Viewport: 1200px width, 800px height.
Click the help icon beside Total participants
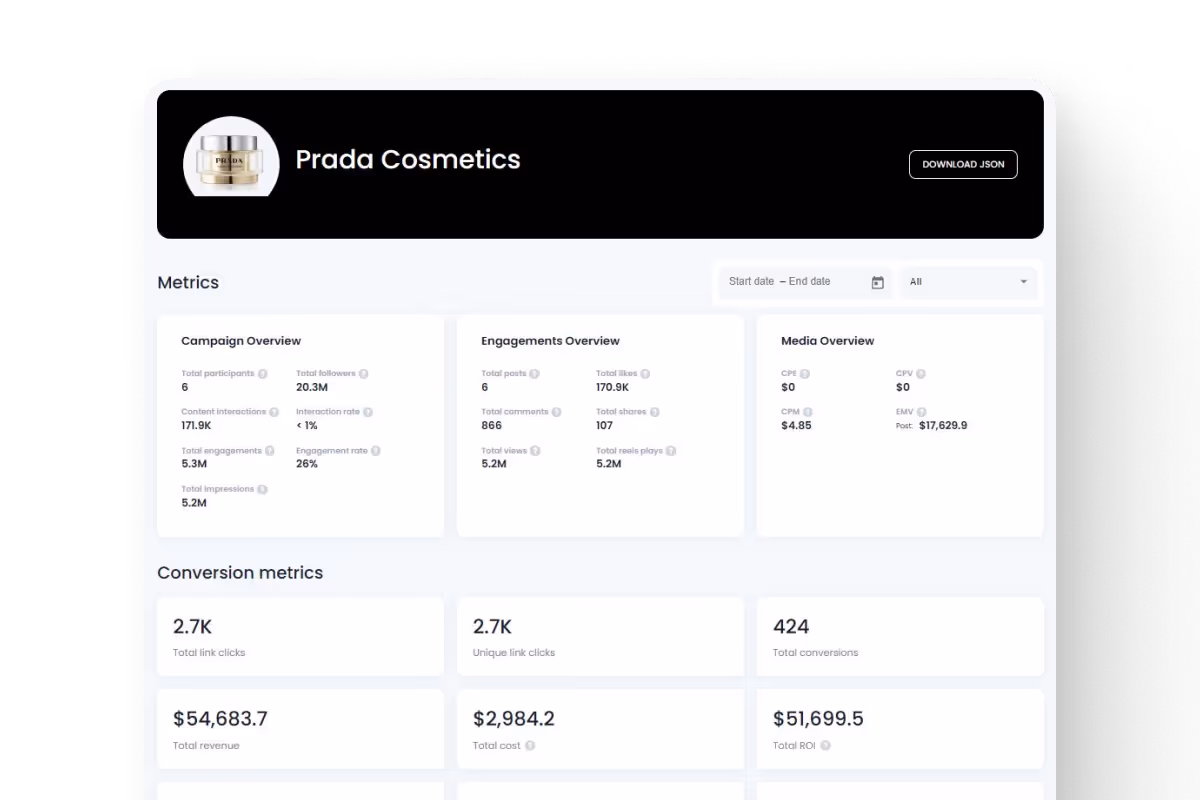coord(262,374)
